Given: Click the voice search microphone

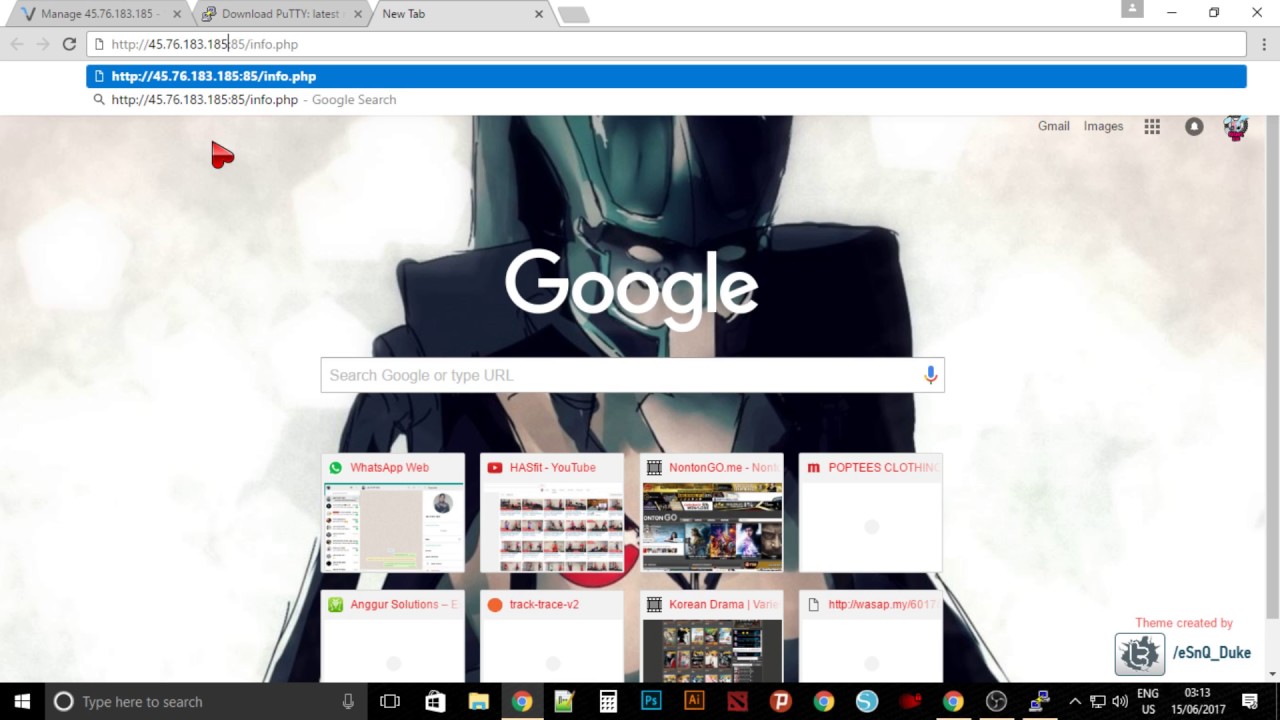Looking at the screenshot, I should 931,375.
